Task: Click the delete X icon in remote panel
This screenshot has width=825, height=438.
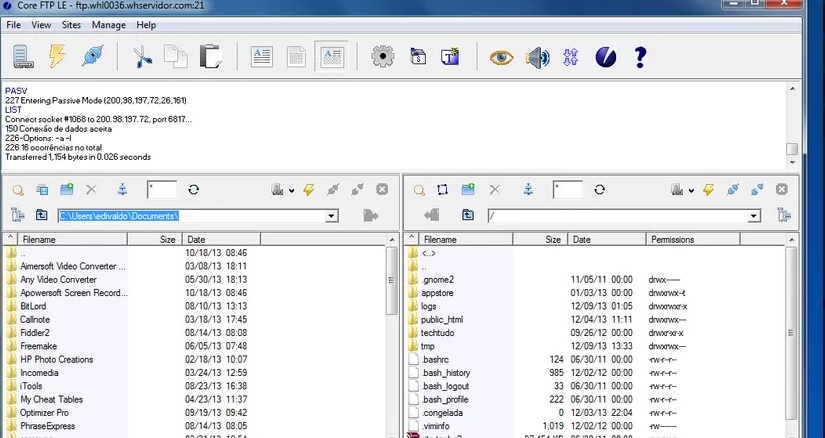Action: click(495, 190)
